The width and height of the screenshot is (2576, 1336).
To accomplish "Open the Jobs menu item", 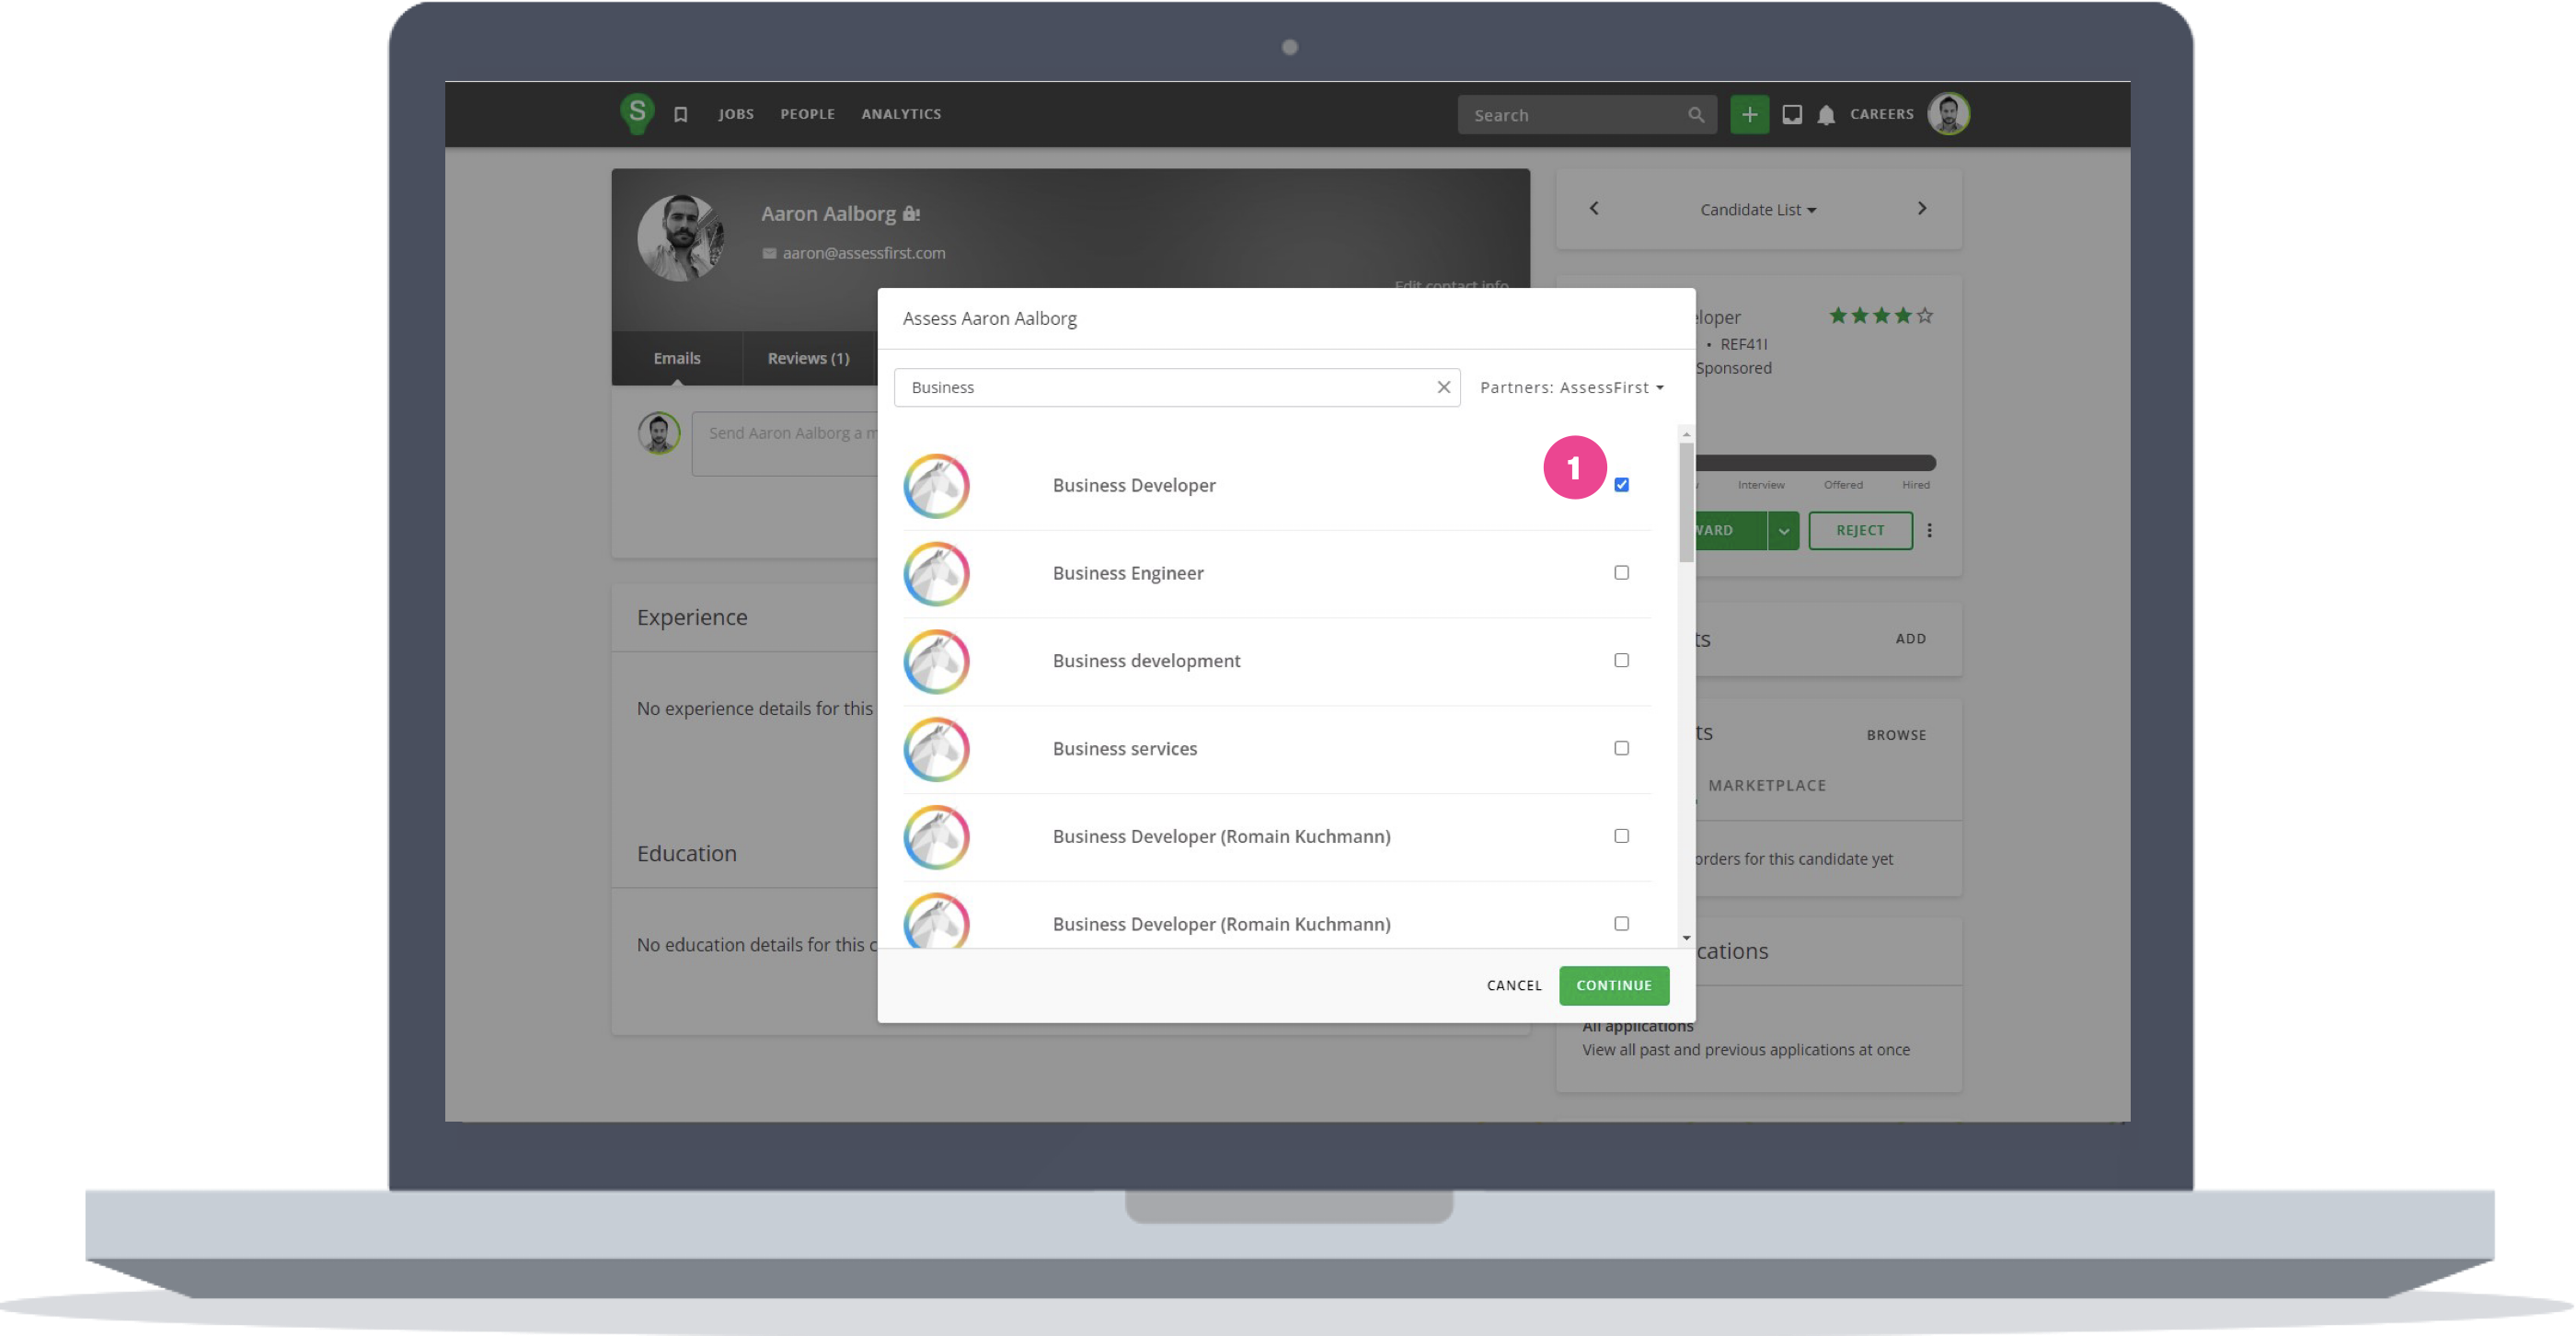I will coord(736,114).
